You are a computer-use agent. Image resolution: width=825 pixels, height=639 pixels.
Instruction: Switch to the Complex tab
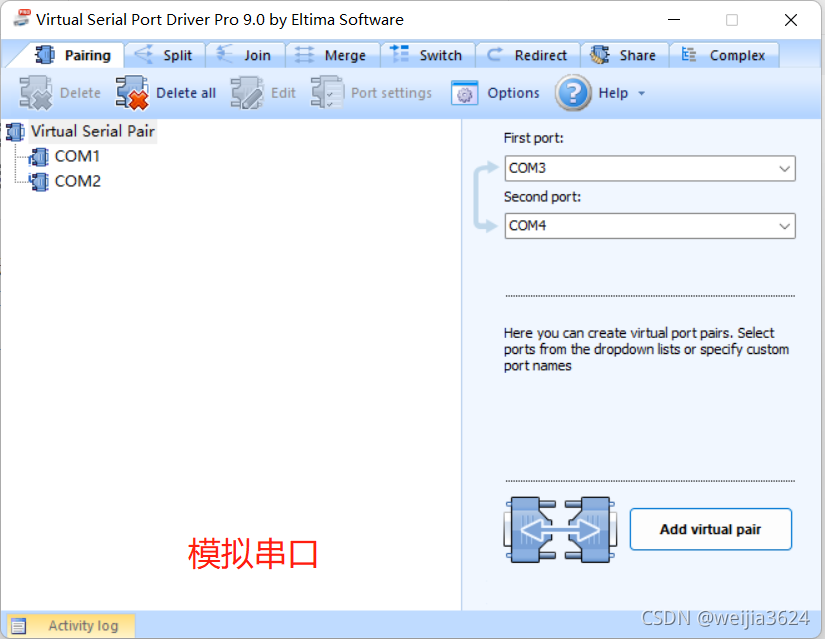tap(724, 55)
